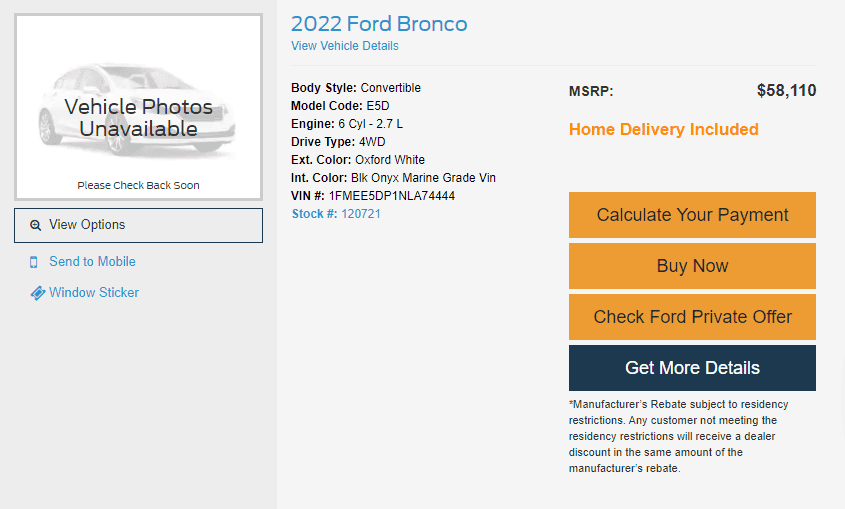
Task: Click the Manufacturer's Rebate disclaimer text
Action: (x=678, y=436)
